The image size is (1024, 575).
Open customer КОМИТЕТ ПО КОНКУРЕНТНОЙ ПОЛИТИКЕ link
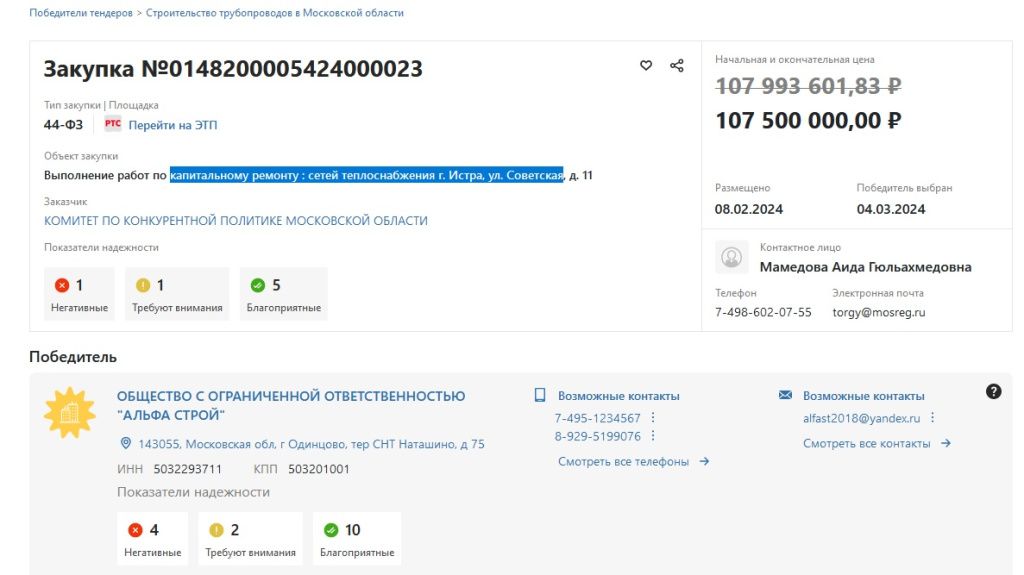pyautogui.click(x=236, y=220)
